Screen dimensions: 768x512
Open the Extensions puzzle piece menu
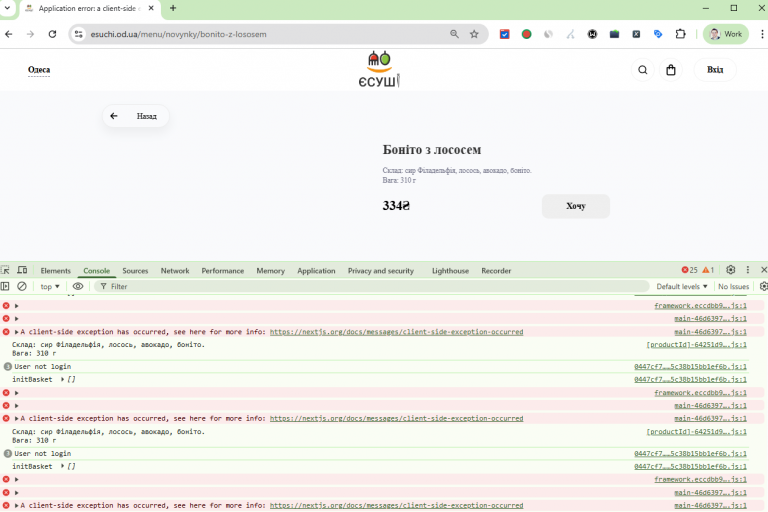click(x=680, y=34)
